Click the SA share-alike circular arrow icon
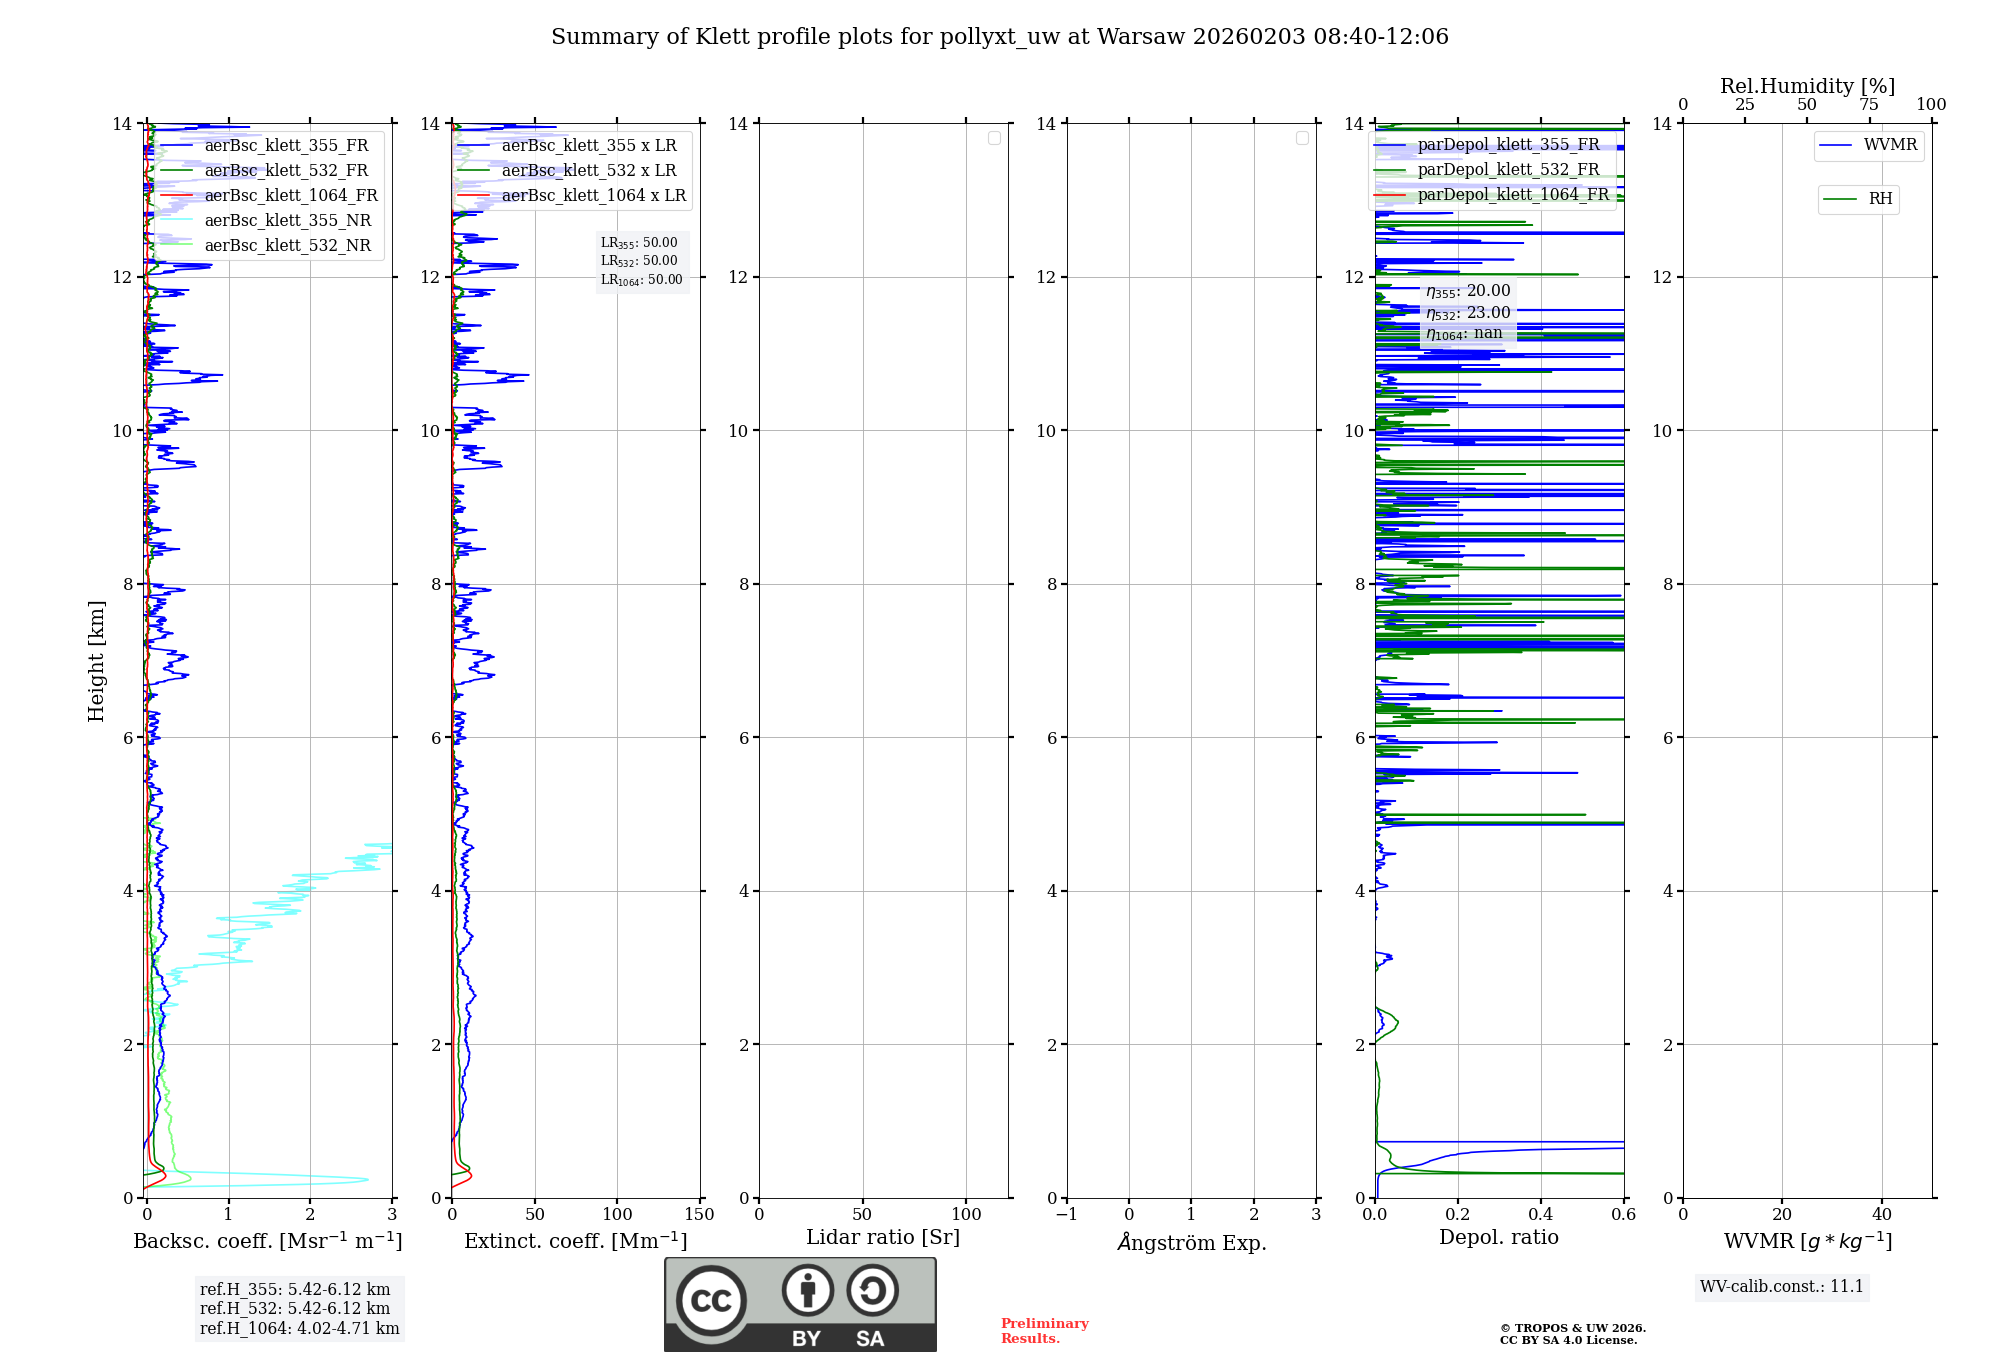The height and width of the screenshot is (1360, 2000). pos(872,1290)
